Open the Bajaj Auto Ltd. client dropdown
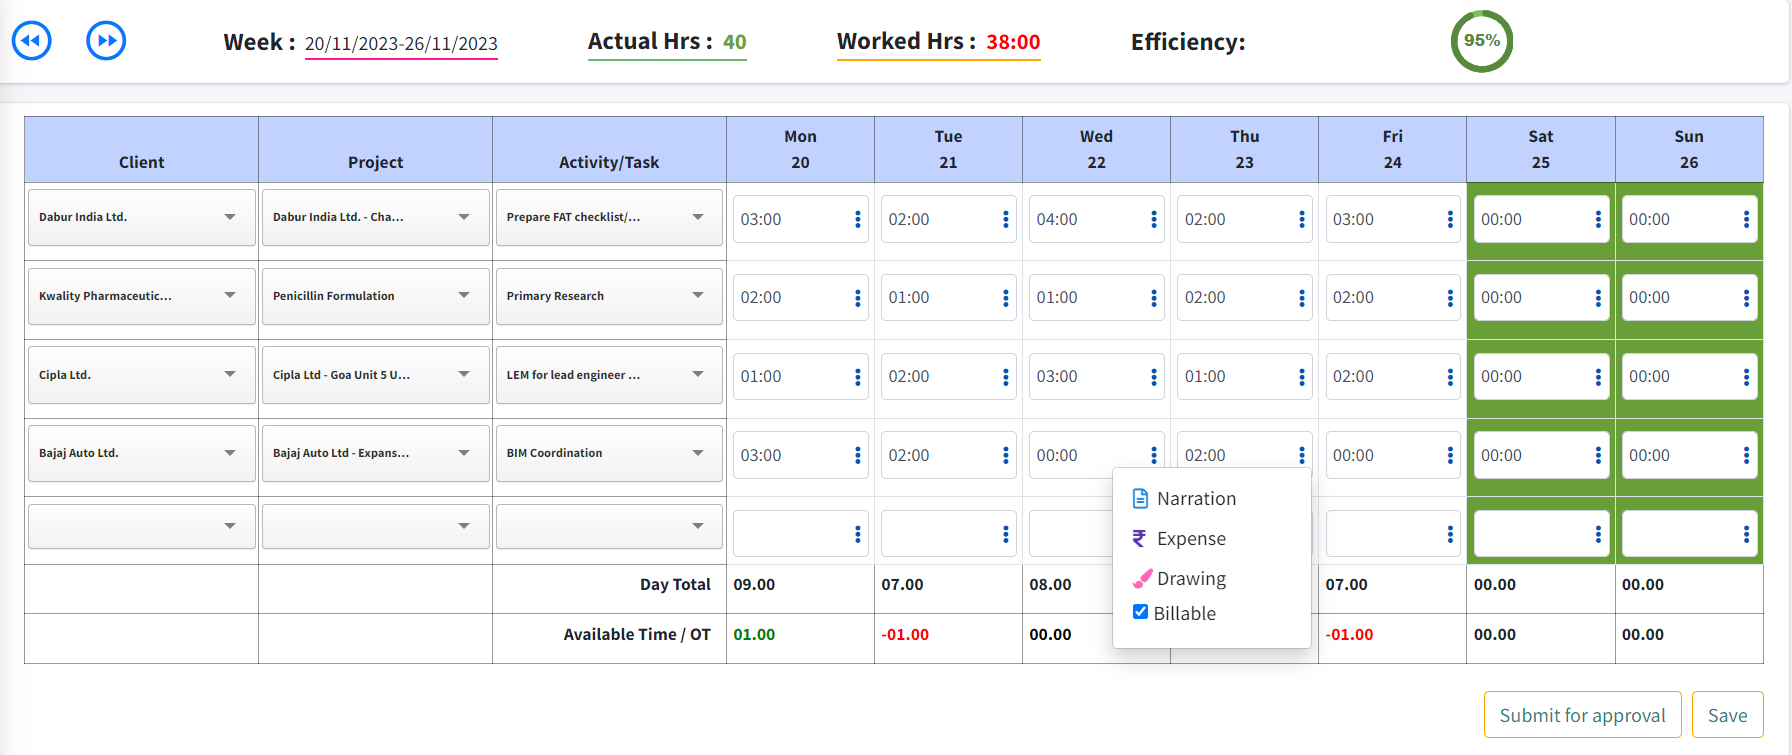The height and width of the screenshot is (755, 1792). click(141, 453)
